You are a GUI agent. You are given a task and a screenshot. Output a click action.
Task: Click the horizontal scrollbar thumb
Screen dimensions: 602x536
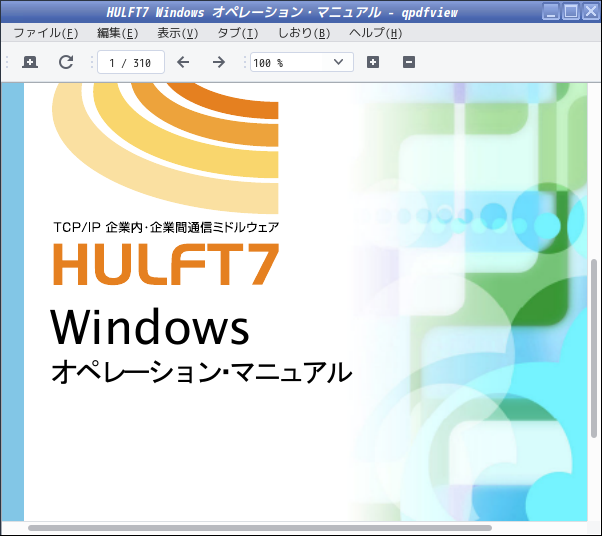tap(260, 528)
